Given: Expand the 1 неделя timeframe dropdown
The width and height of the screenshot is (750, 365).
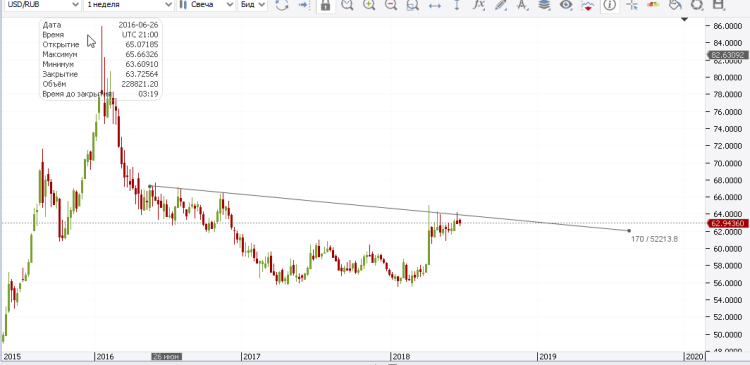Looking at the screenshot, I should 129,4.
